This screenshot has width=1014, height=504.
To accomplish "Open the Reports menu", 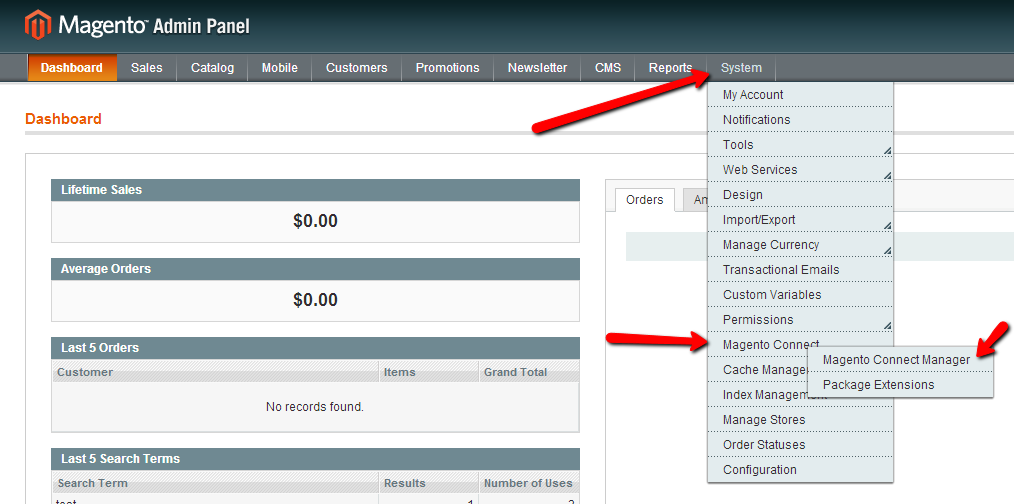I will pos(671,68).
